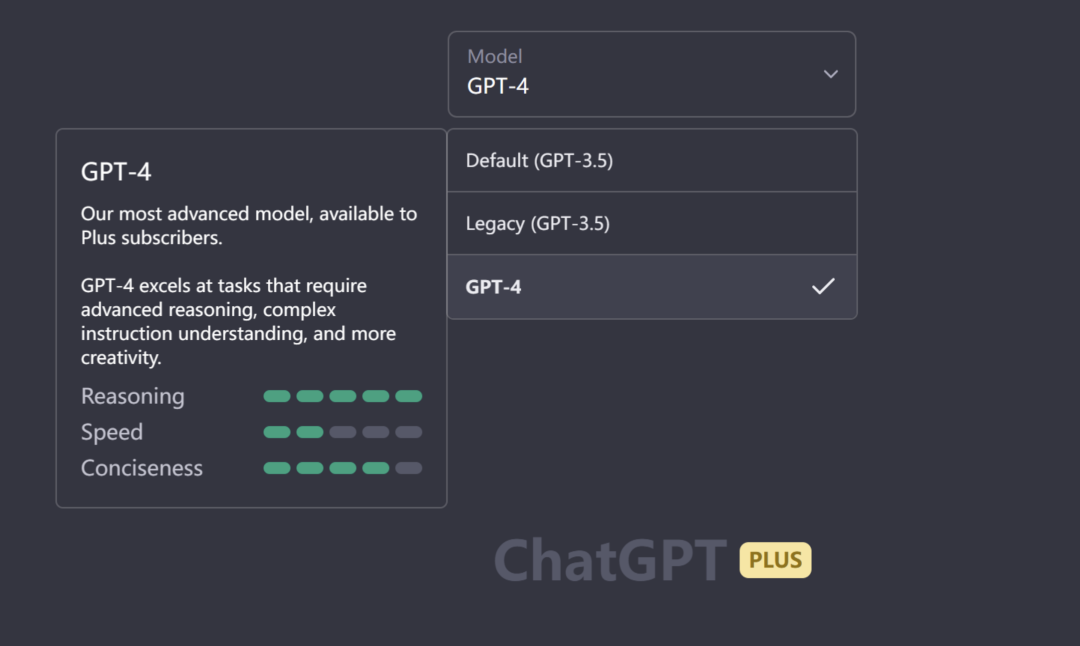Click the last green Reasoning rating pill
Screen dimensions: 1080x646
coord(408,396)
